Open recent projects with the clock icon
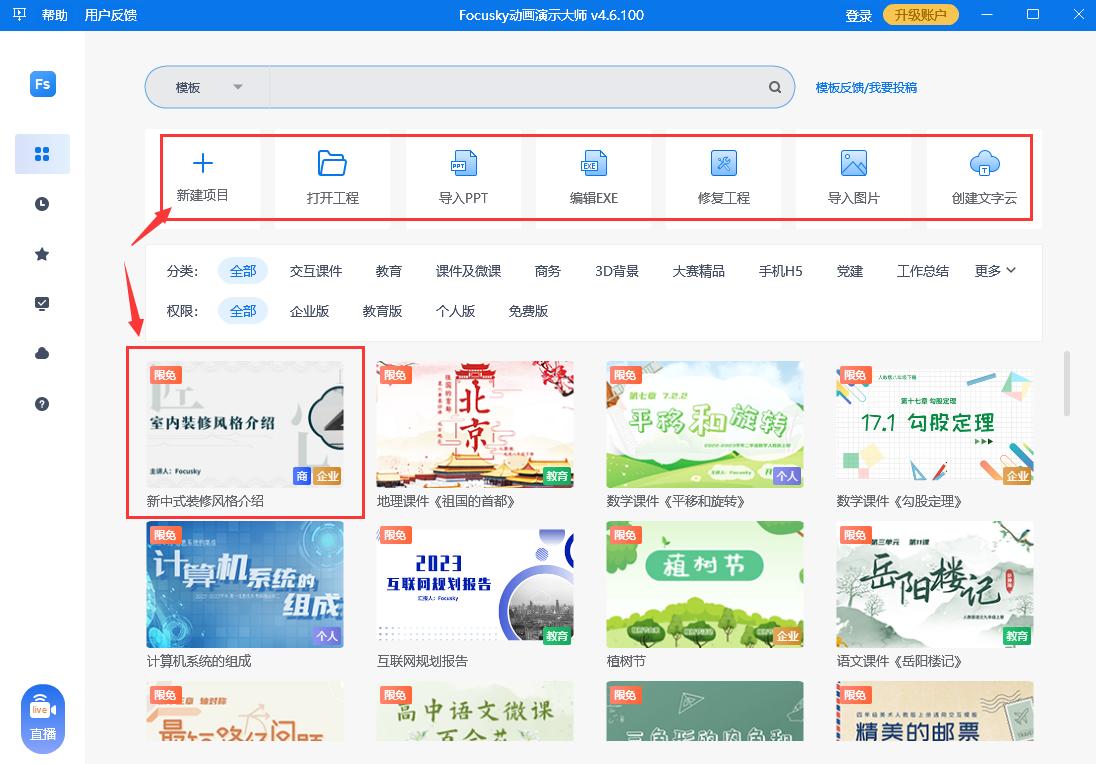 [x=41, y=204]
